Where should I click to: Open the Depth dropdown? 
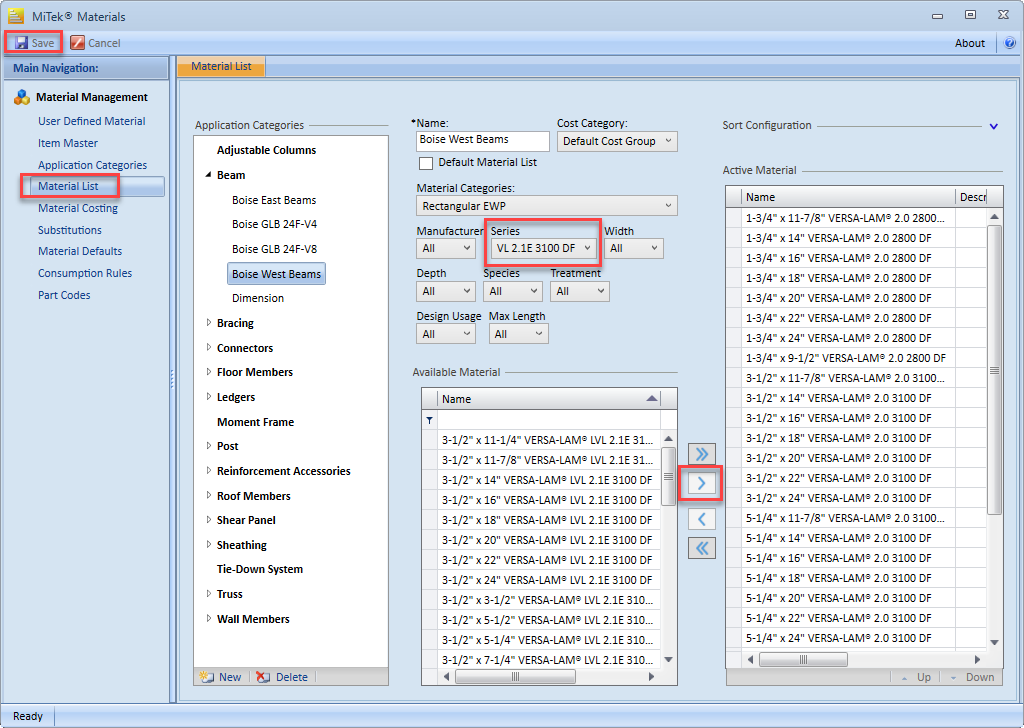[445, 291]
